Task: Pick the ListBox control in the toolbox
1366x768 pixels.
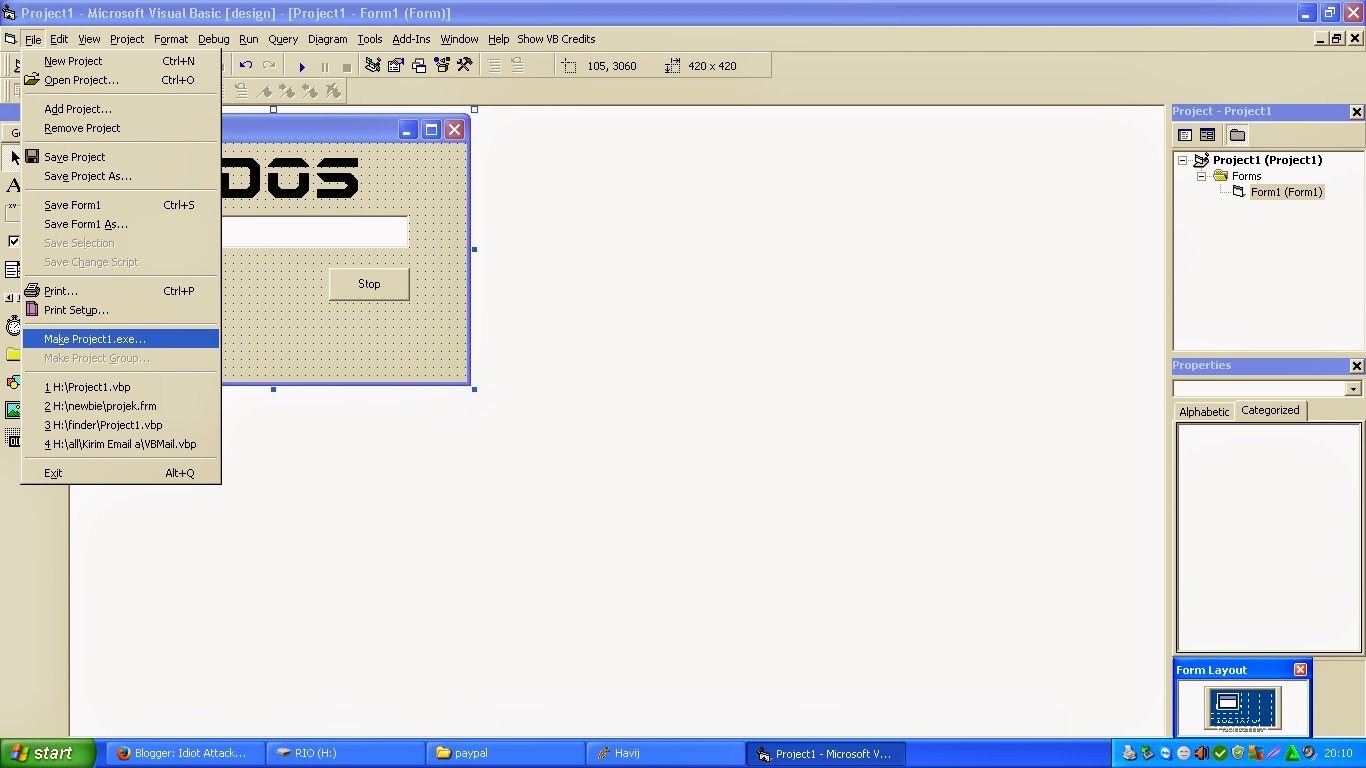Action: [x=14, y=269]
